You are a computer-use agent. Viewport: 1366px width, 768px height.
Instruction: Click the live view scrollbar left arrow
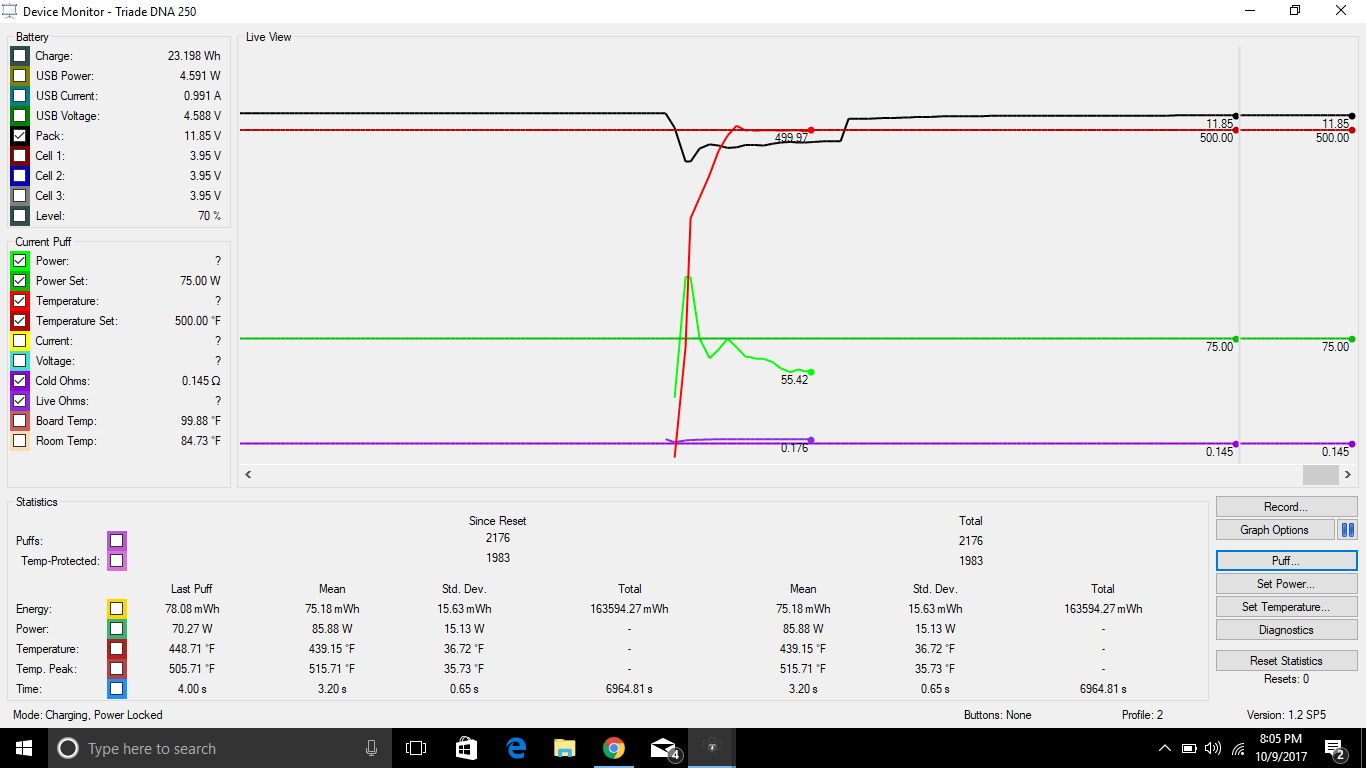(249, 475)
